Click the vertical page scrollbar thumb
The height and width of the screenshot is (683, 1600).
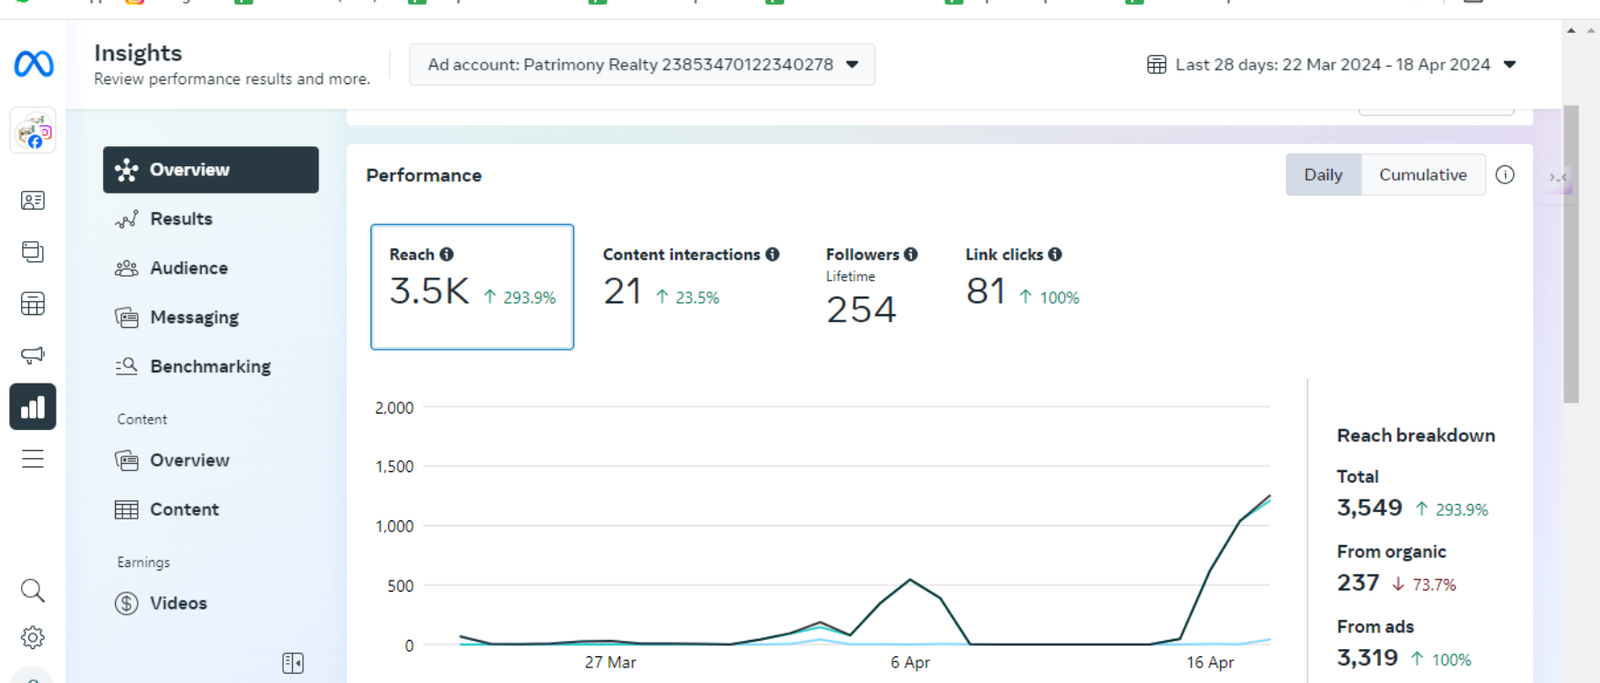pyautogui.click(x=1571, y=254)
